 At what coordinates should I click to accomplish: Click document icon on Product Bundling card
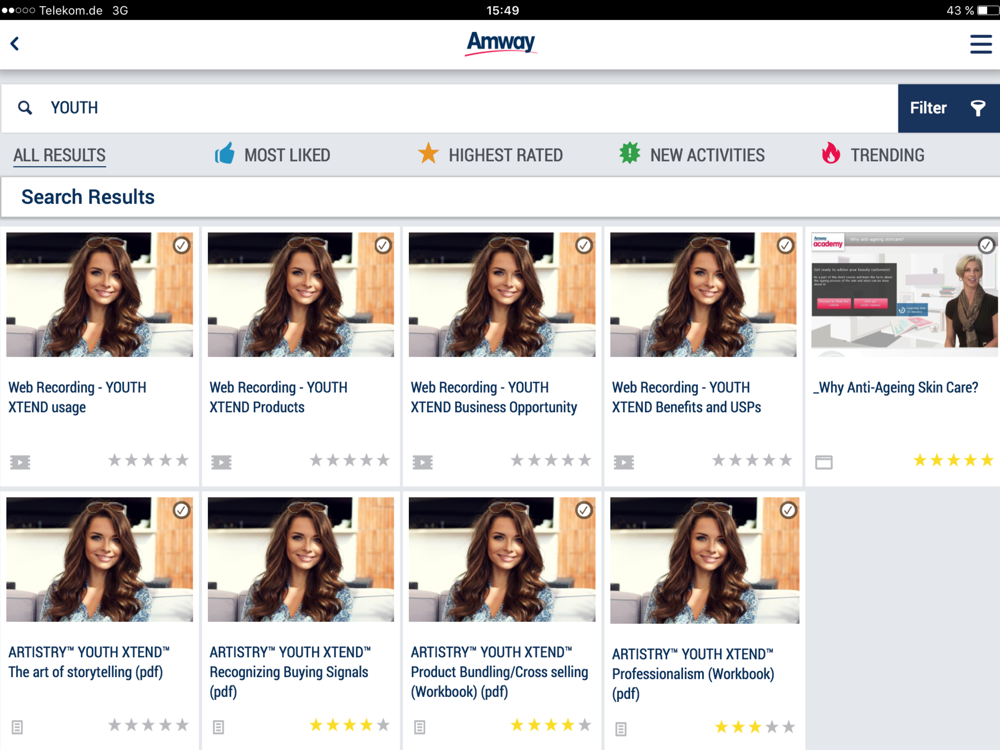tap(420, 727)
